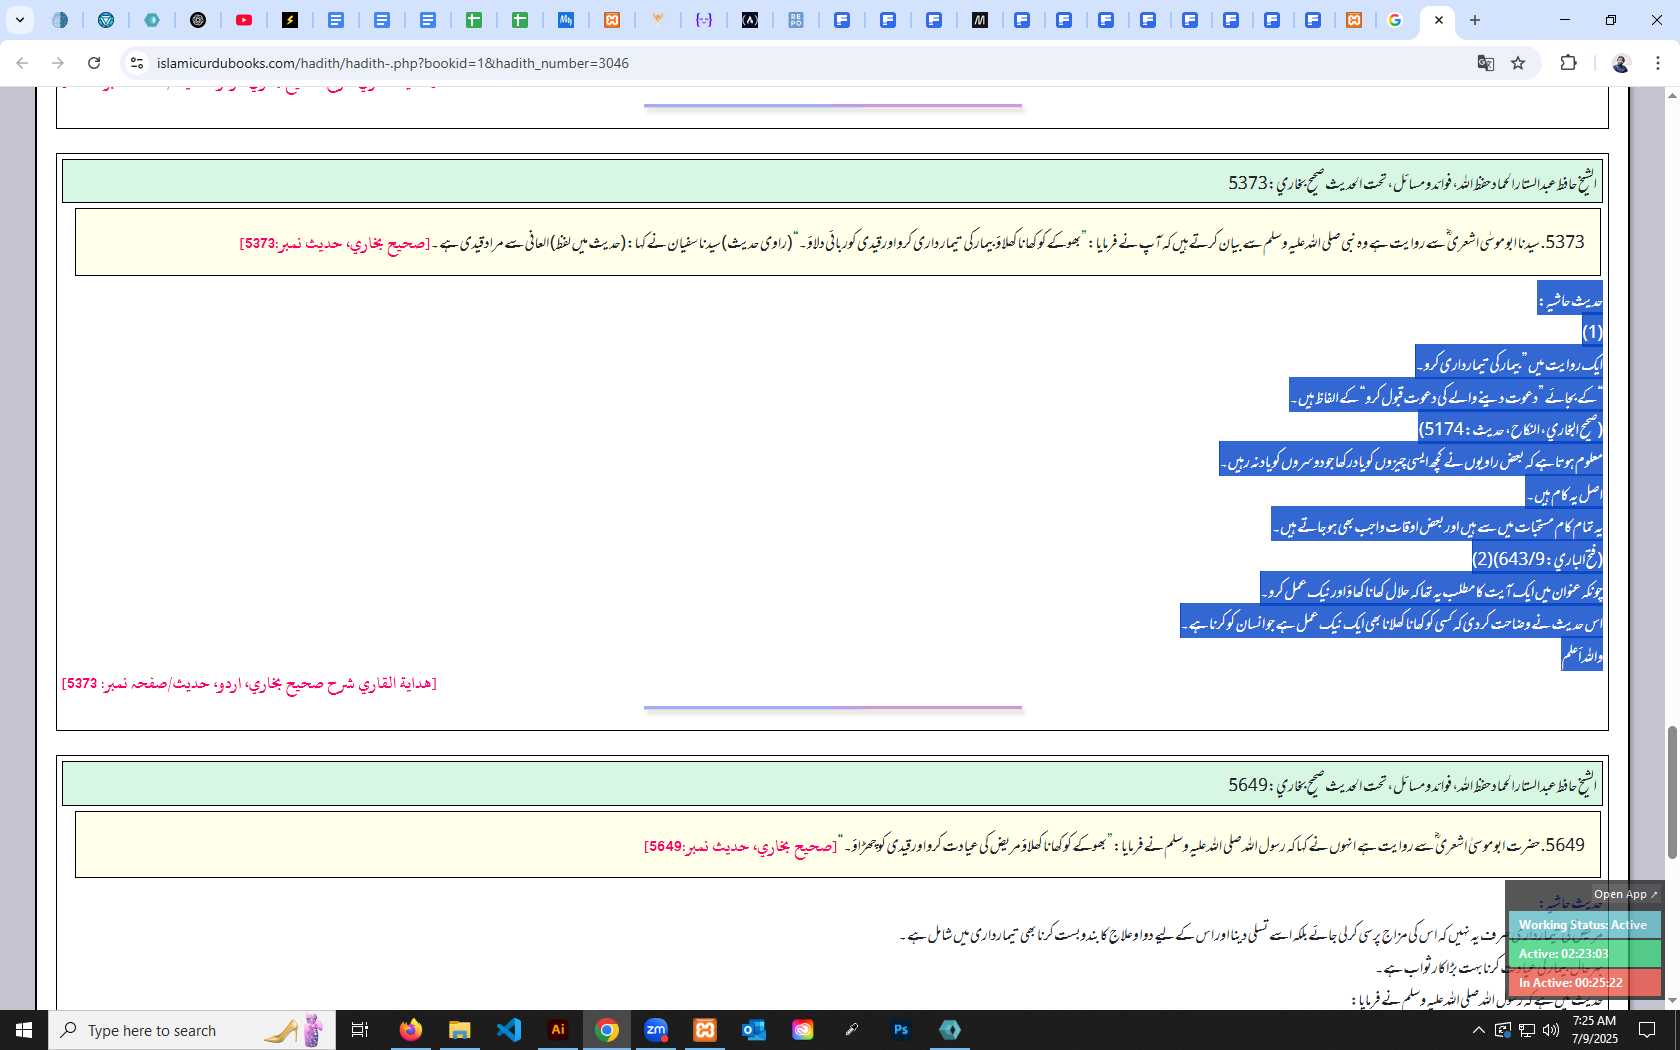Viewport: 1680px width, 1050px height.
Task: Open a new browser tab
Action: click(x=1475, y=20)
